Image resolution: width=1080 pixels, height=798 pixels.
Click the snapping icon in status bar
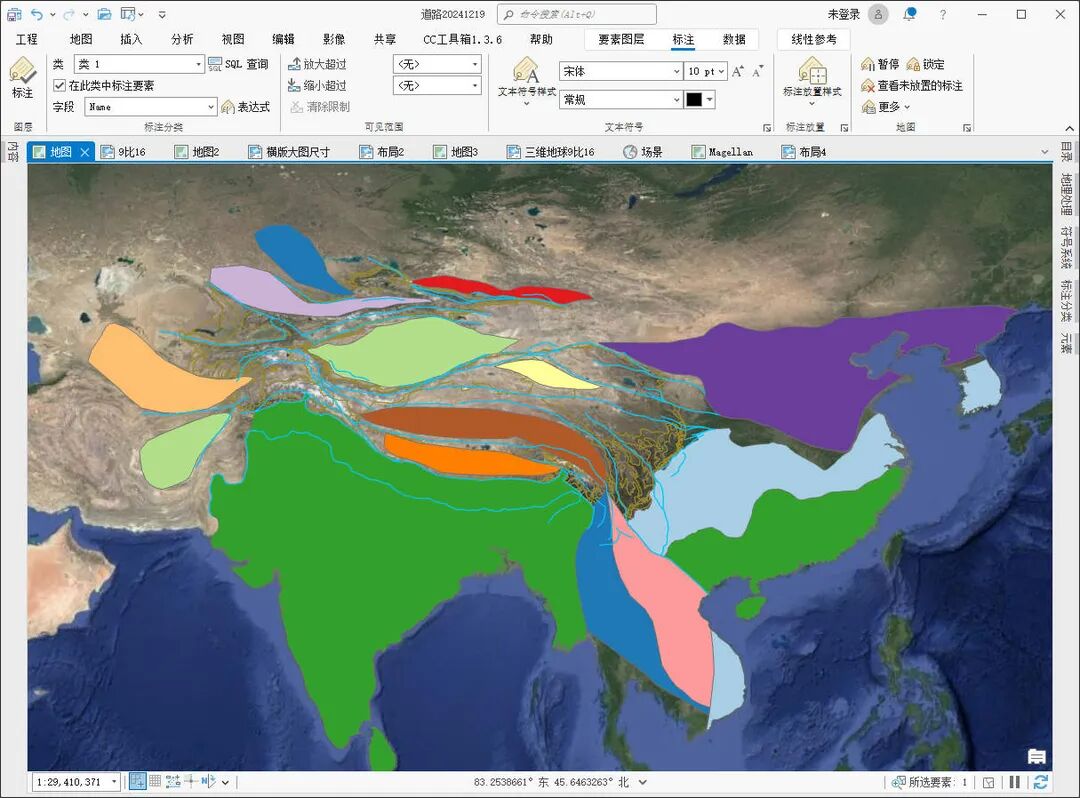(138, 781)
